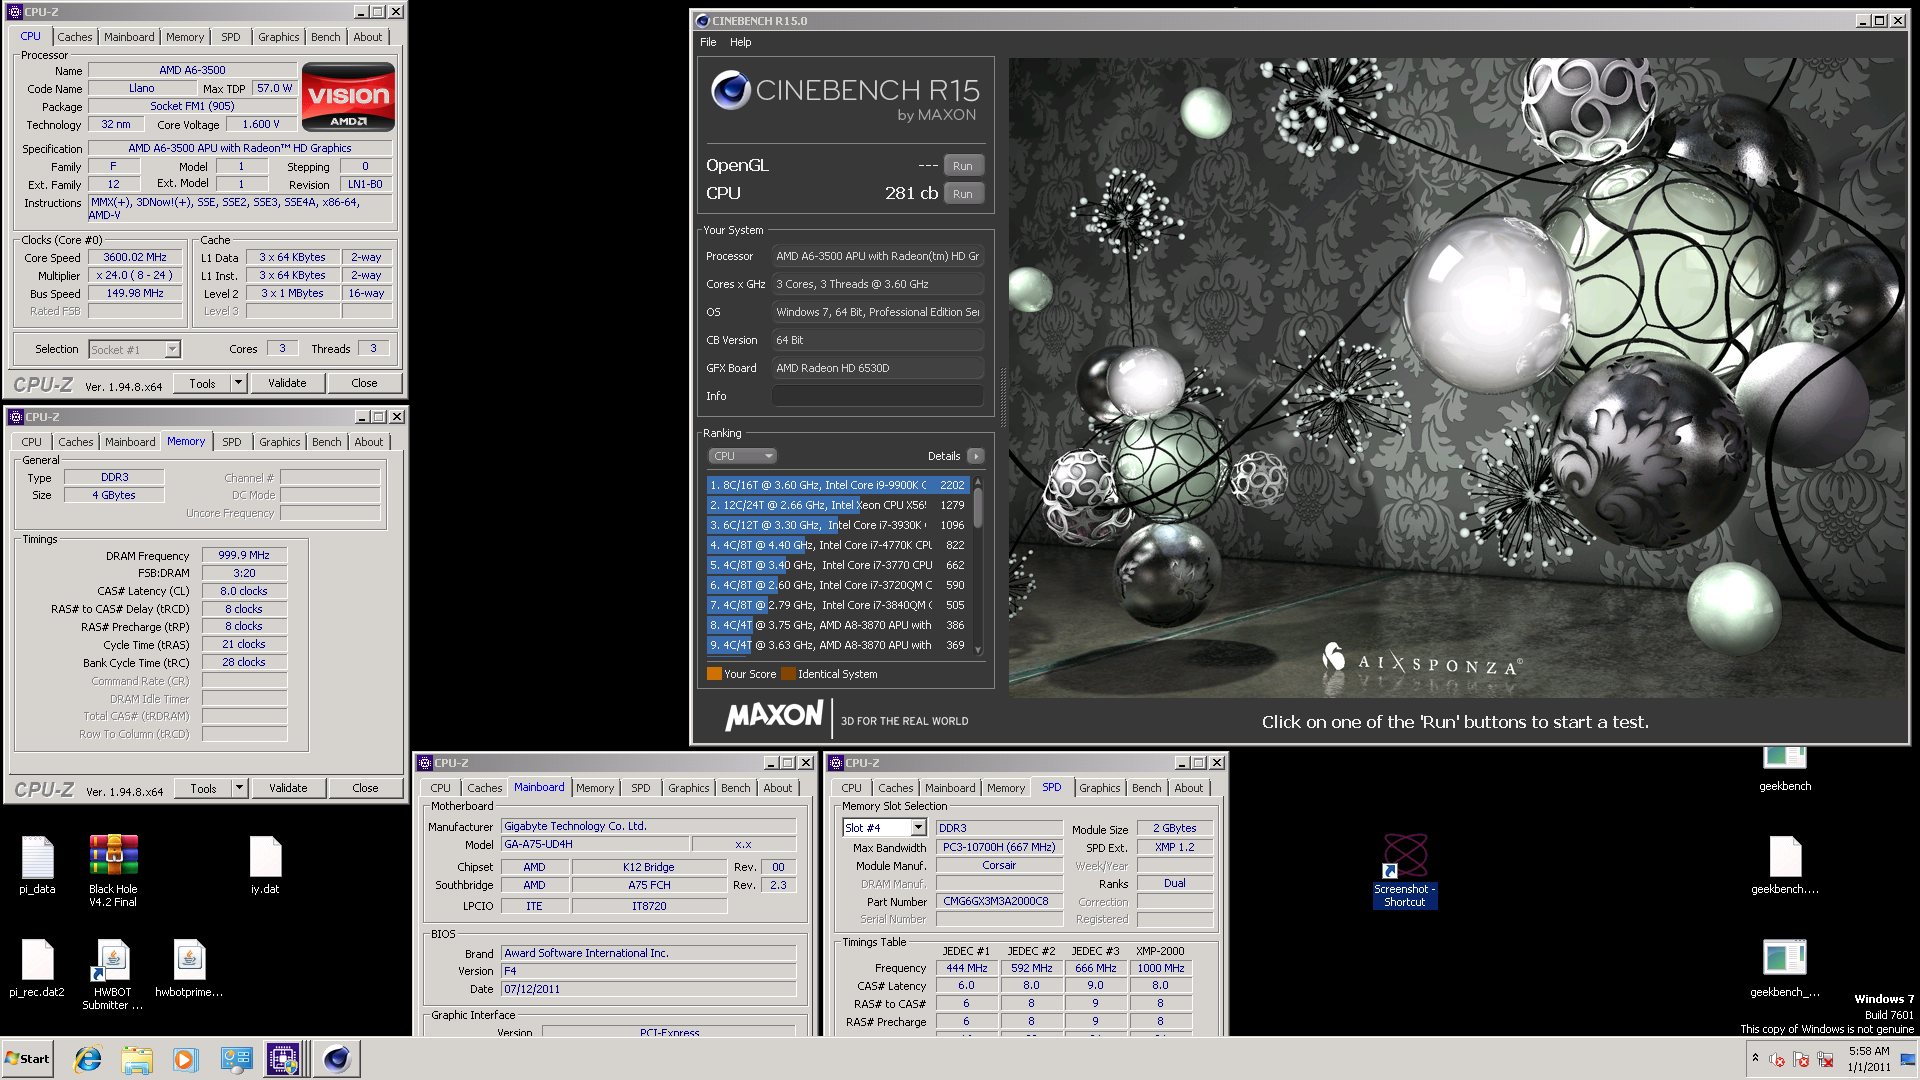Expand the Slot #4 memory slot dropdown
This screenshot has height=1080, width=1920.
tap(918, 828)
